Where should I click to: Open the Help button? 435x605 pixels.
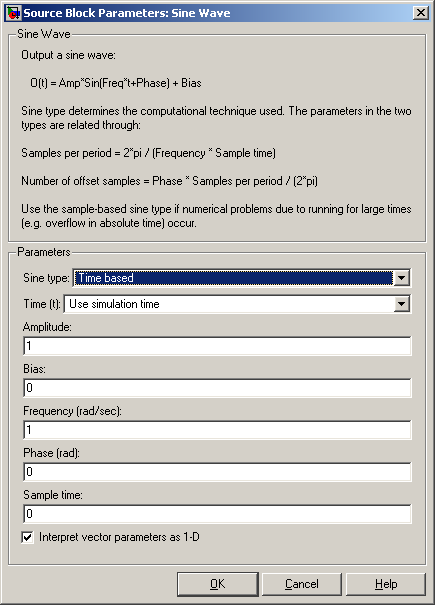click(x=386, y=584)
